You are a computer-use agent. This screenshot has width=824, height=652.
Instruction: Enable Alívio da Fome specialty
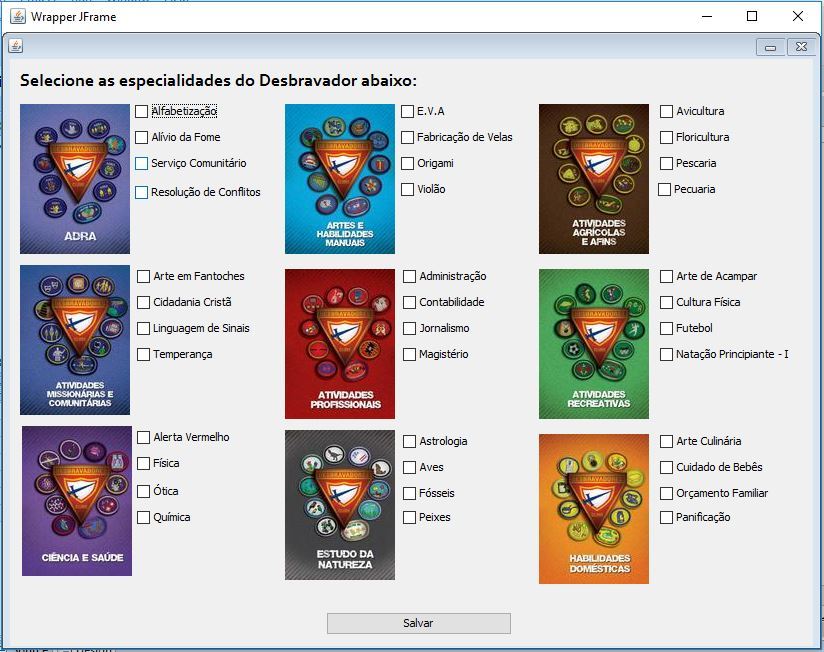tap(141, 137)
